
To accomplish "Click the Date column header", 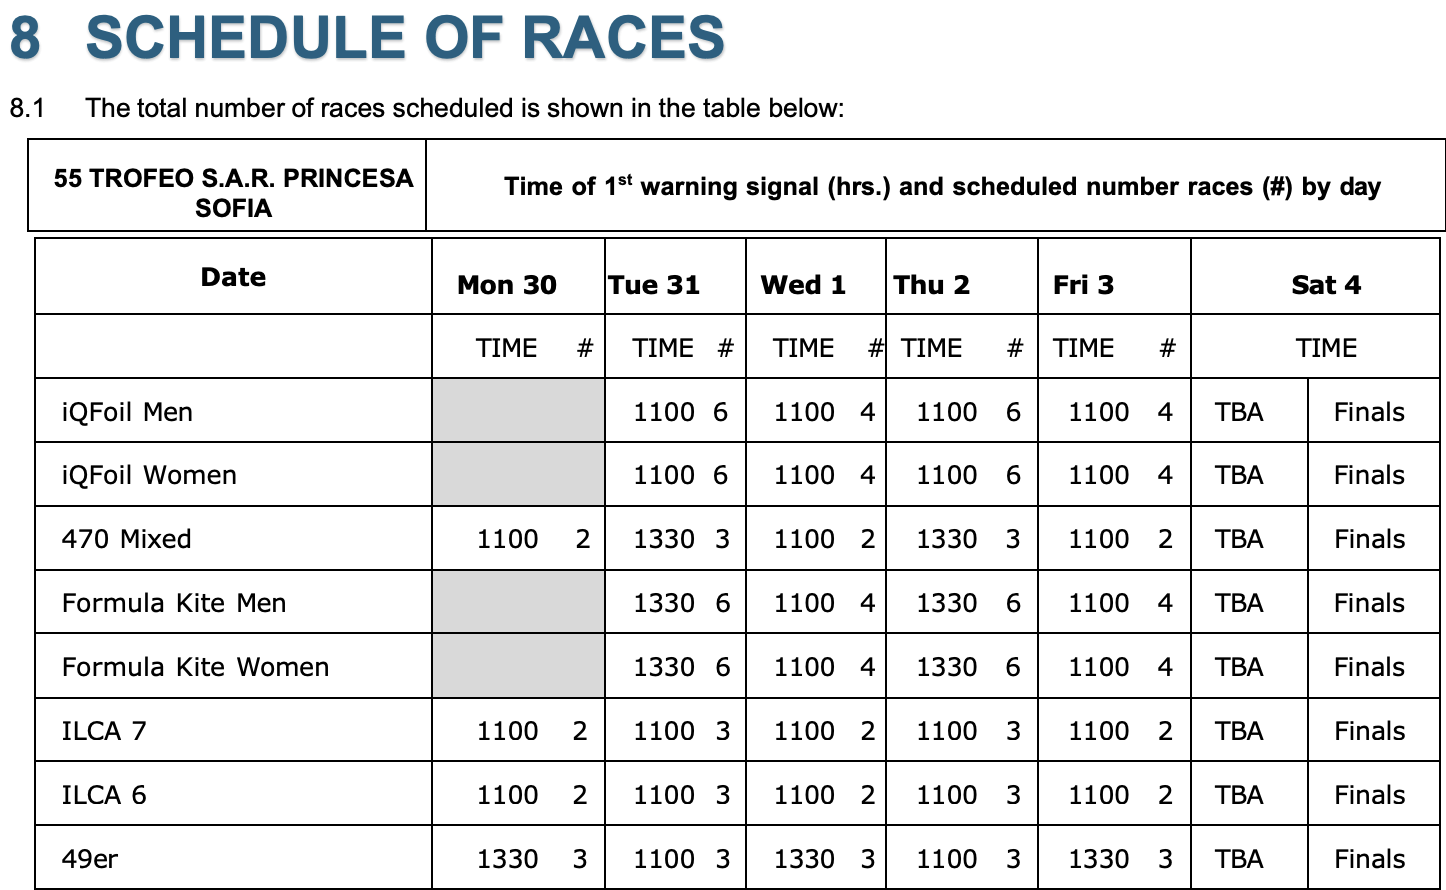I will [x=233, y=277].
